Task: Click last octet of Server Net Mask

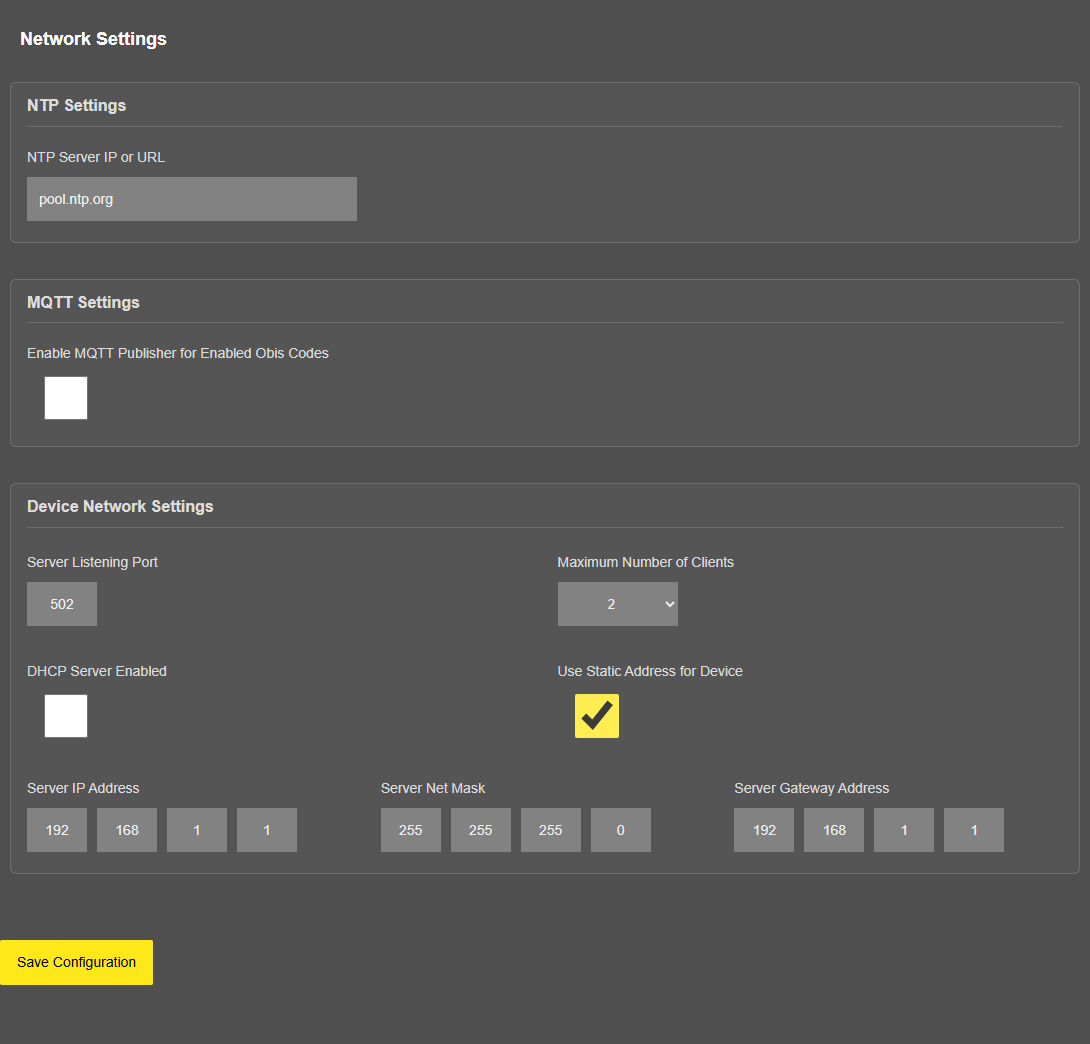Action: click(x=621, y=830)
